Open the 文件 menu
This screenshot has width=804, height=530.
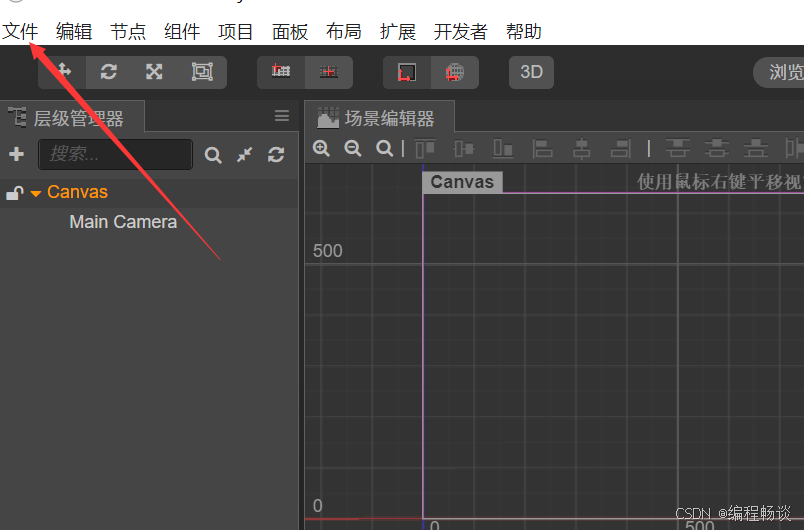click(21, 32)
